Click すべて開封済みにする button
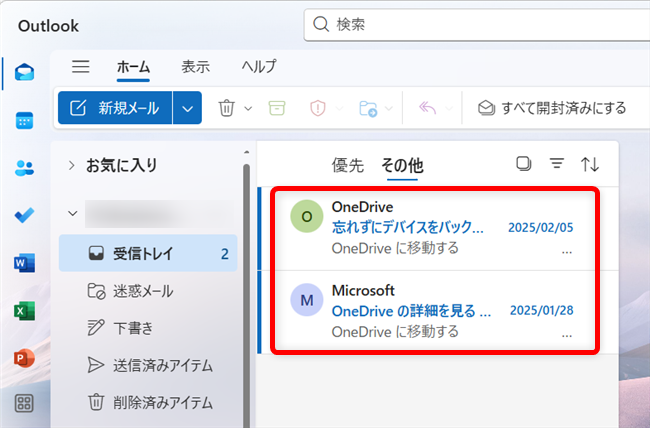This screenshot has width=650, height=428. point(552,108)
